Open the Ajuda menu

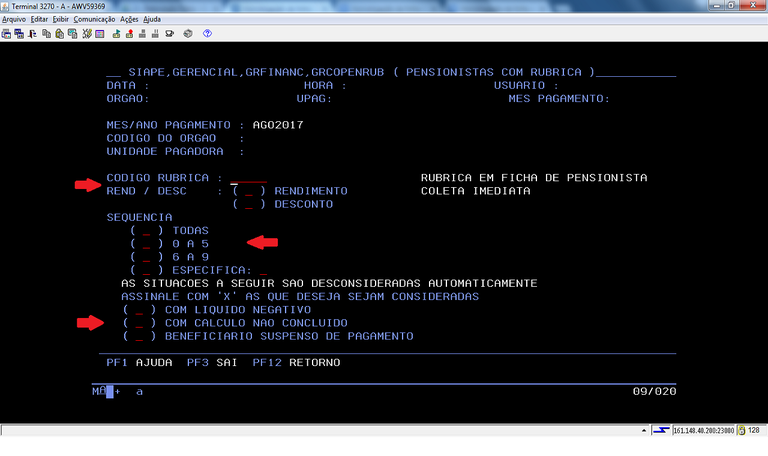pyautogui.click(x=152, y=20)
